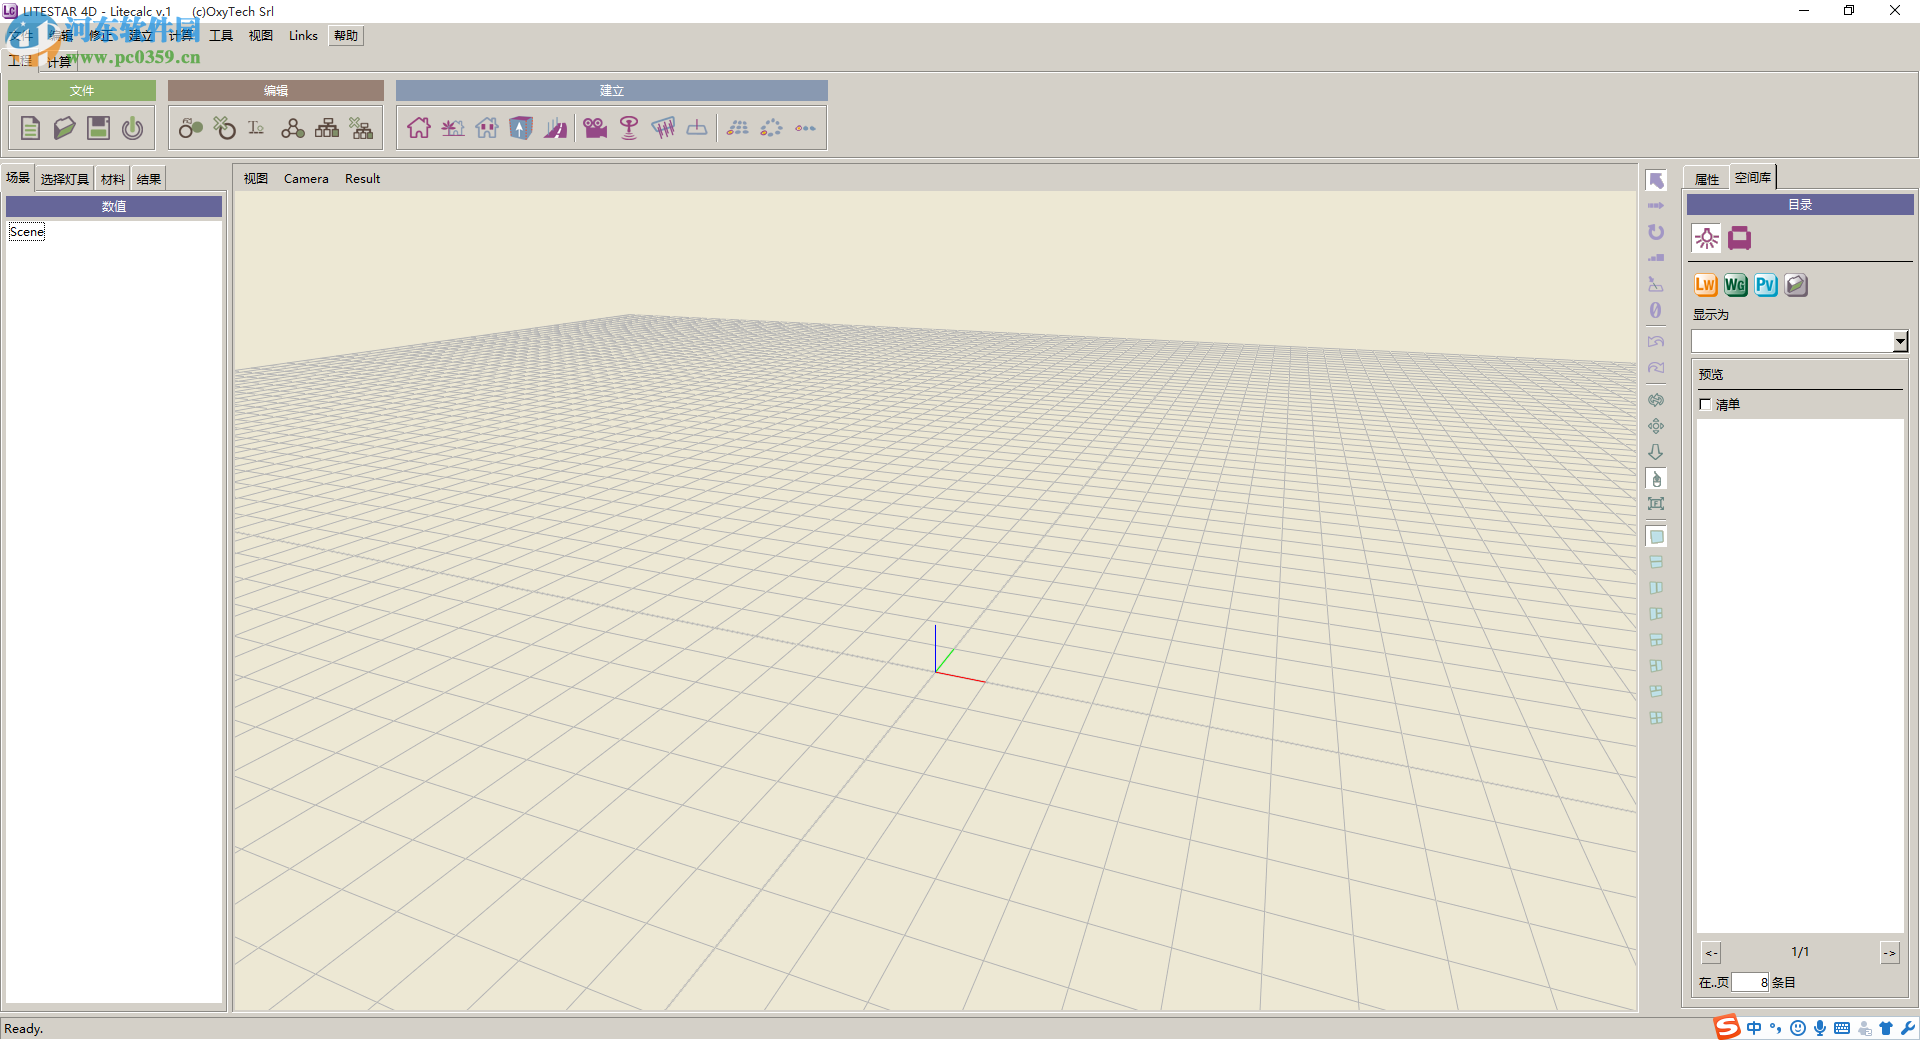Select the arrow pointer tool in right toolbar
The width and height of the screenshot is (1920, 1040).
tap(1656, 180)
